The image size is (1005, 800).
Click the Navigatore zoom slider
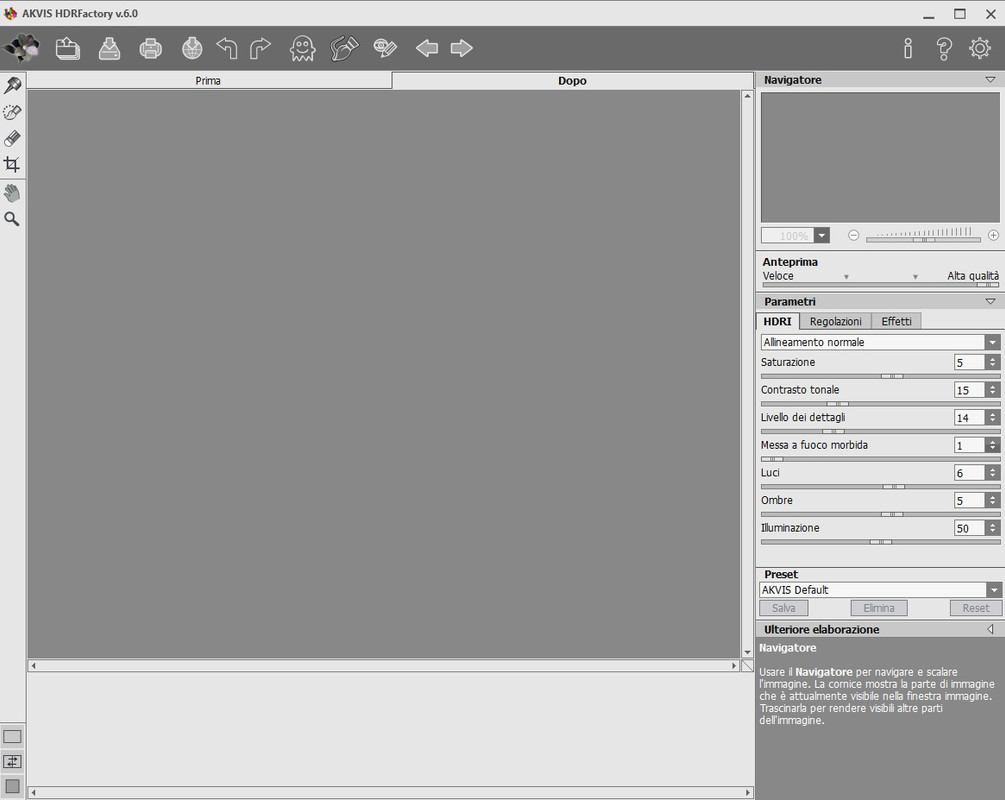(x=923, y=240)
